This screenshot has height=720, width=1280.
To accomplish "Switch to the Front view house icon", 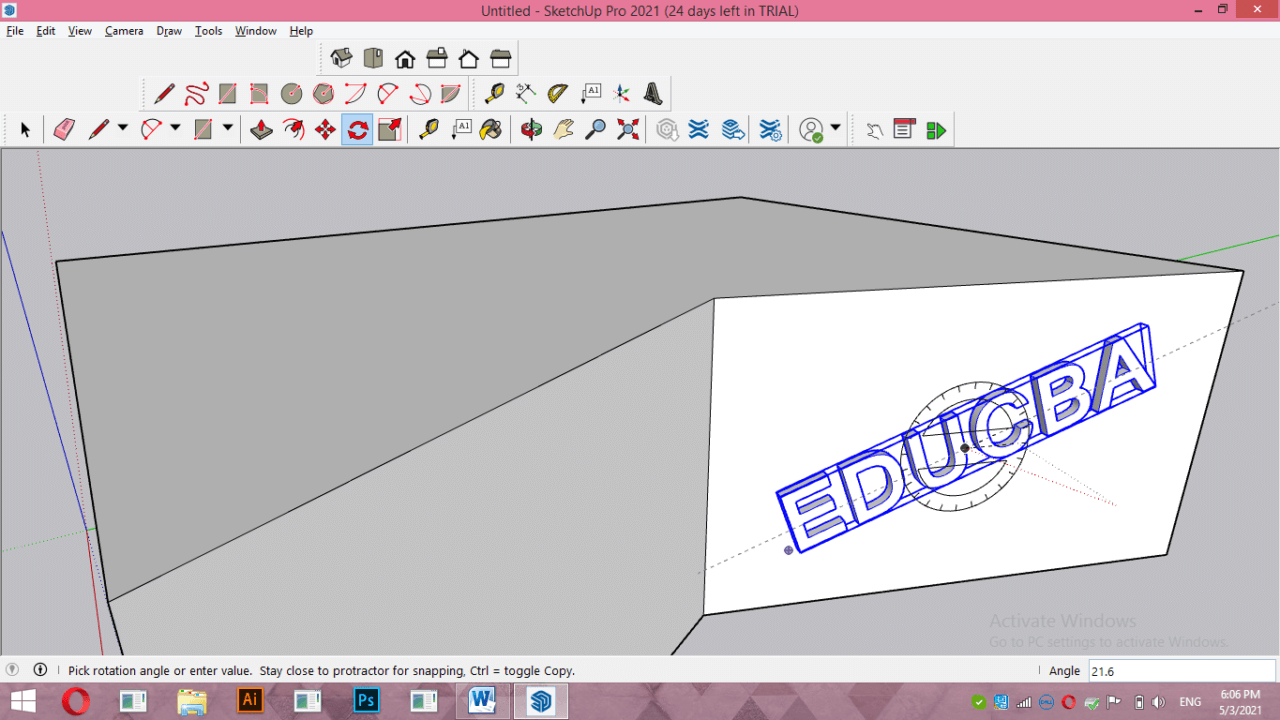I will (x=404, y=57).
